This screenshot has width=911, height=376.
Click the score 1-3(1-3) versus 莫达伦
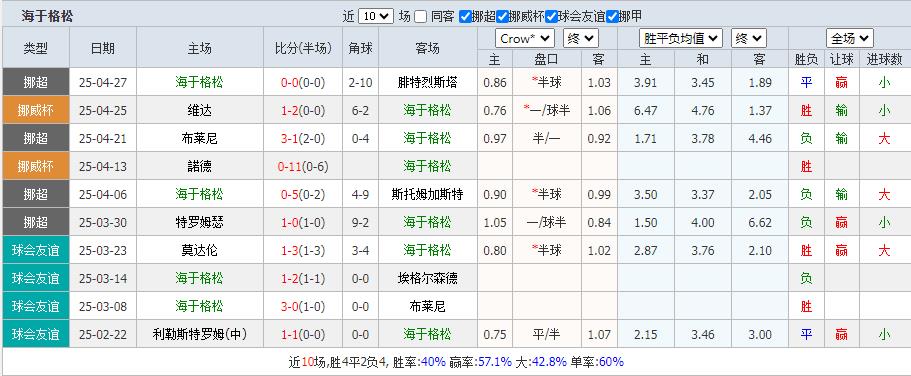pos(303,250)
